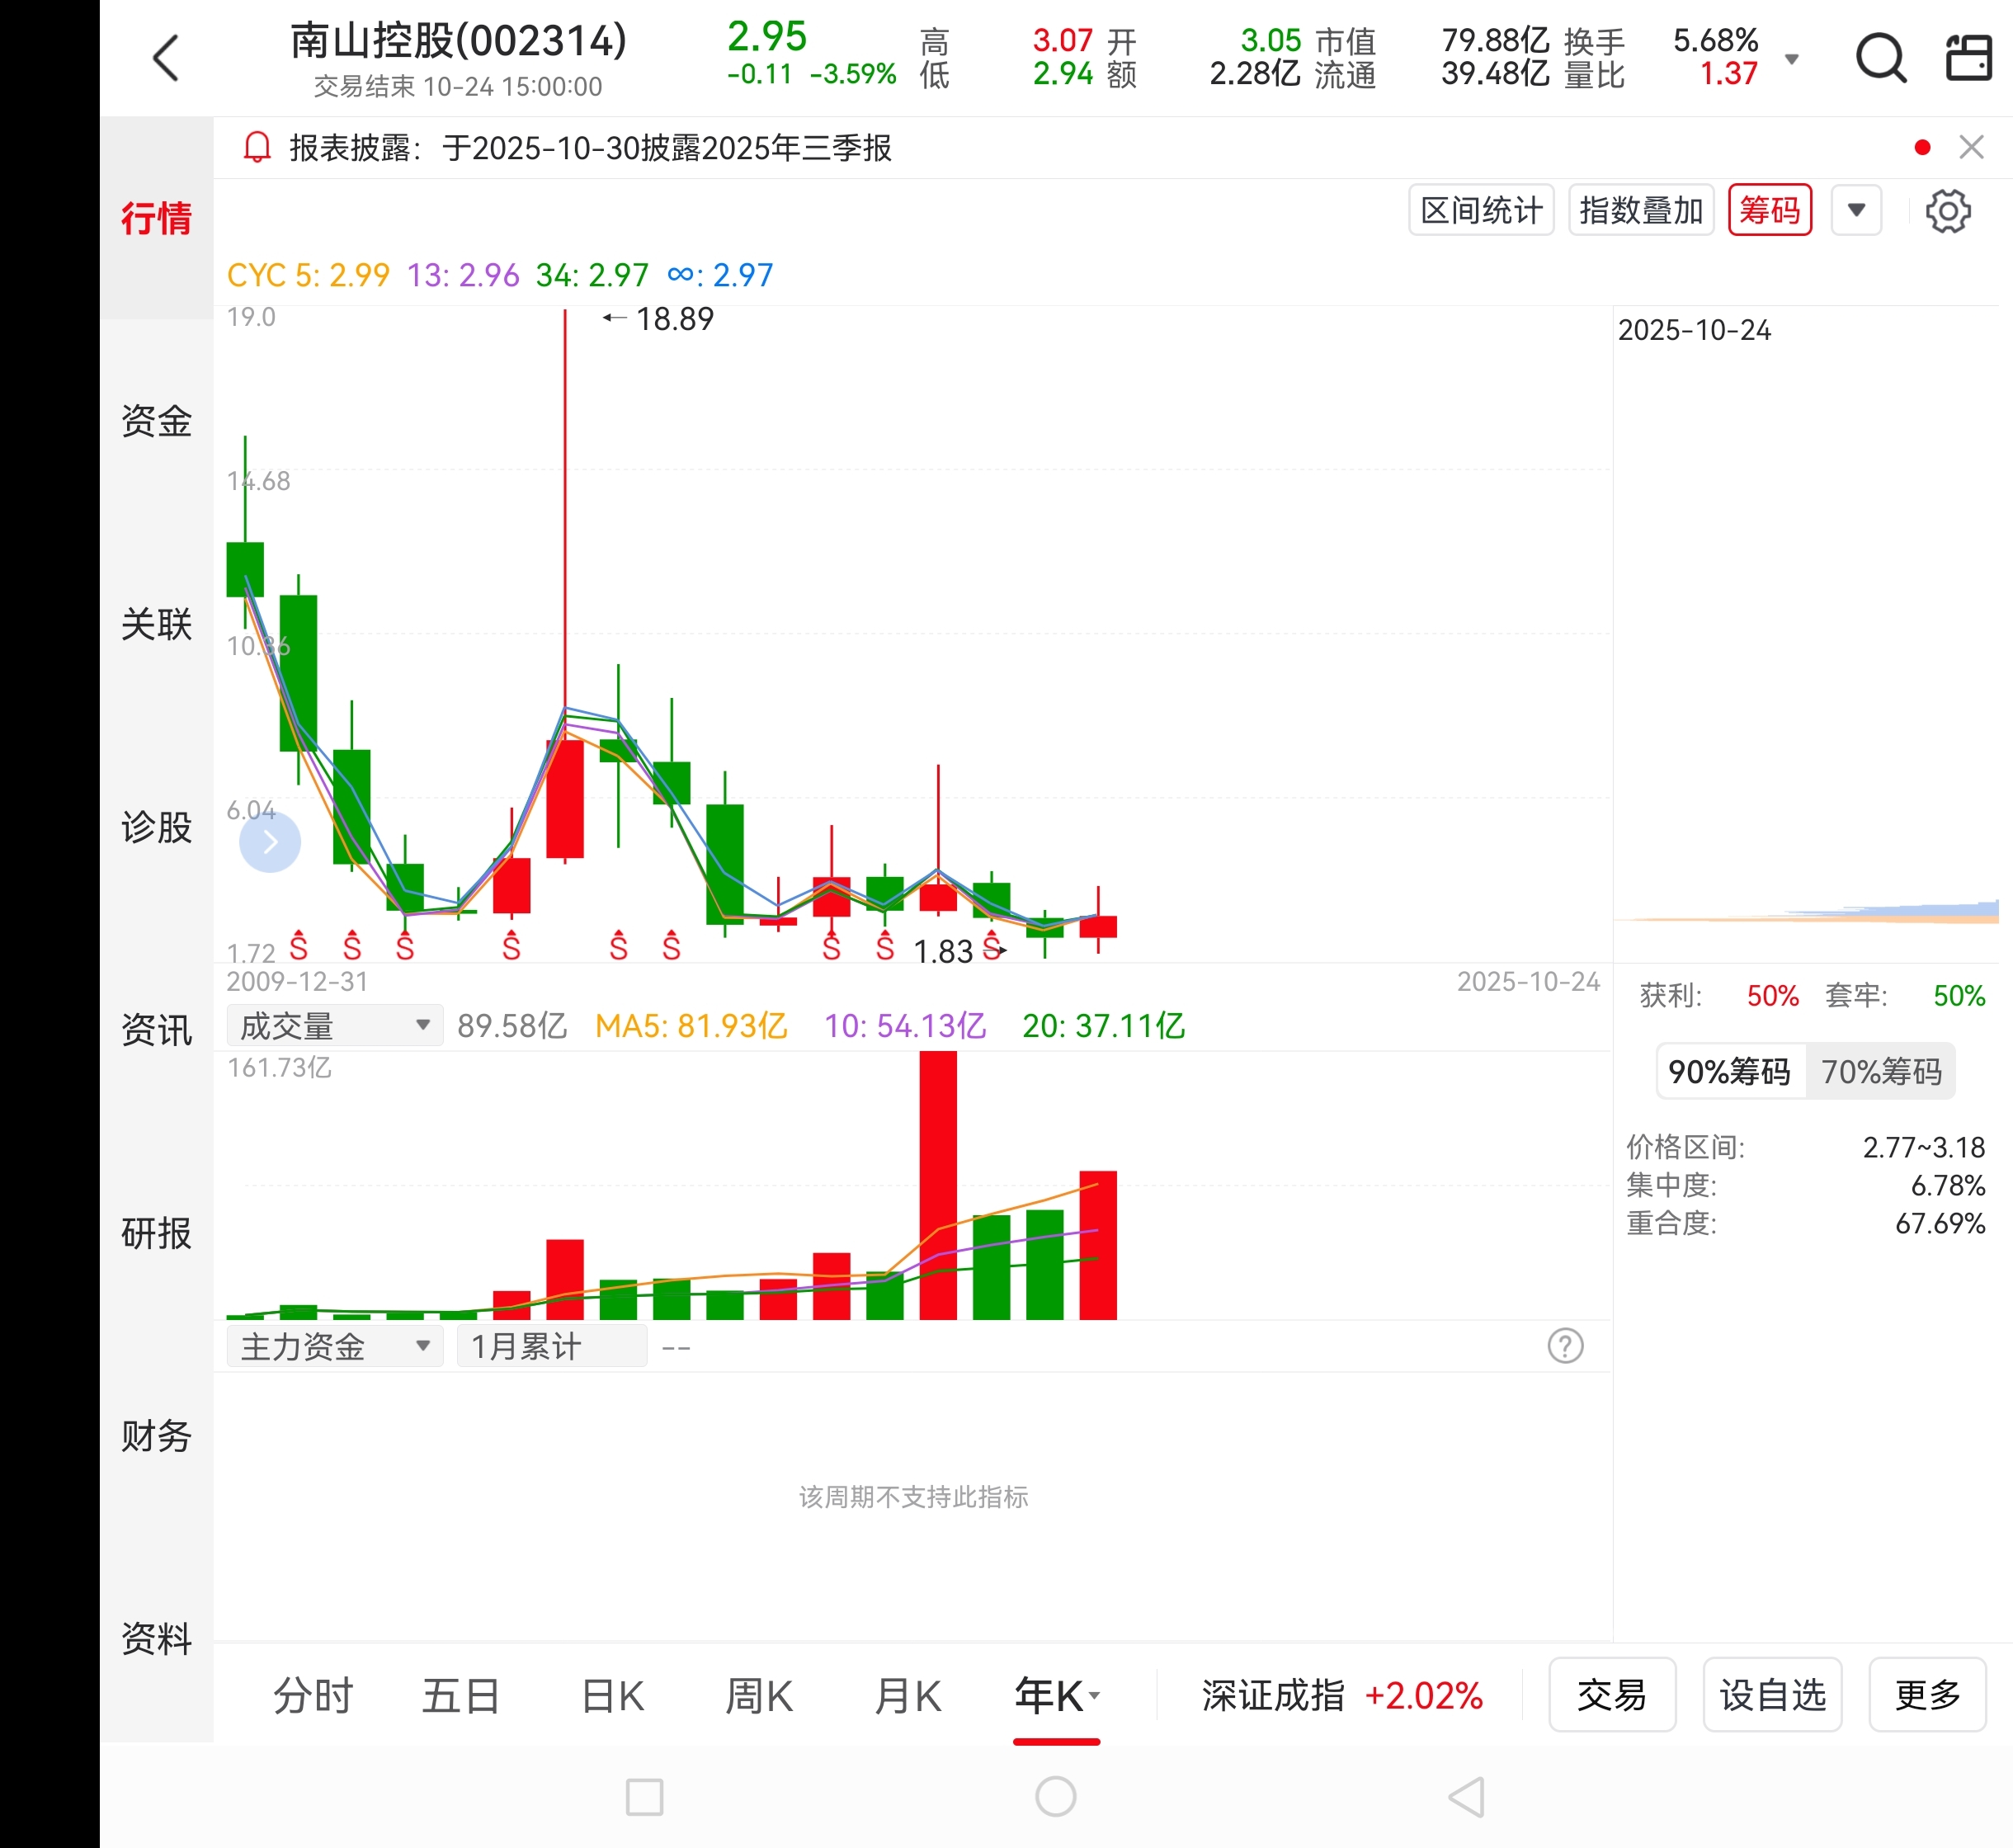Open the dropdown arrow beside 筹码
The image size is (2013, 1848).
coord(1856,211)
